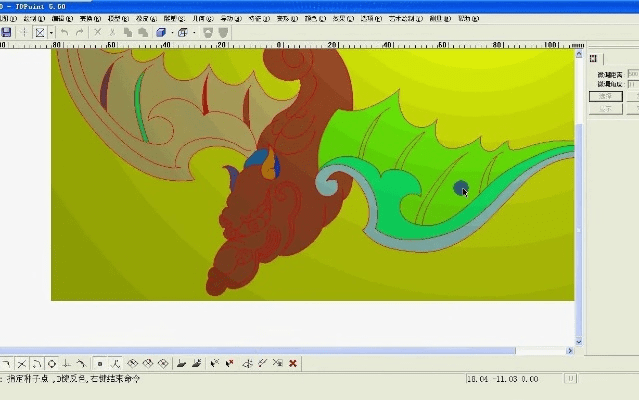Toggle the crosshair snap icon in top toolbar
Viewport: 639px width, 400px height.
pyautogui.click(x=25, y=33)
